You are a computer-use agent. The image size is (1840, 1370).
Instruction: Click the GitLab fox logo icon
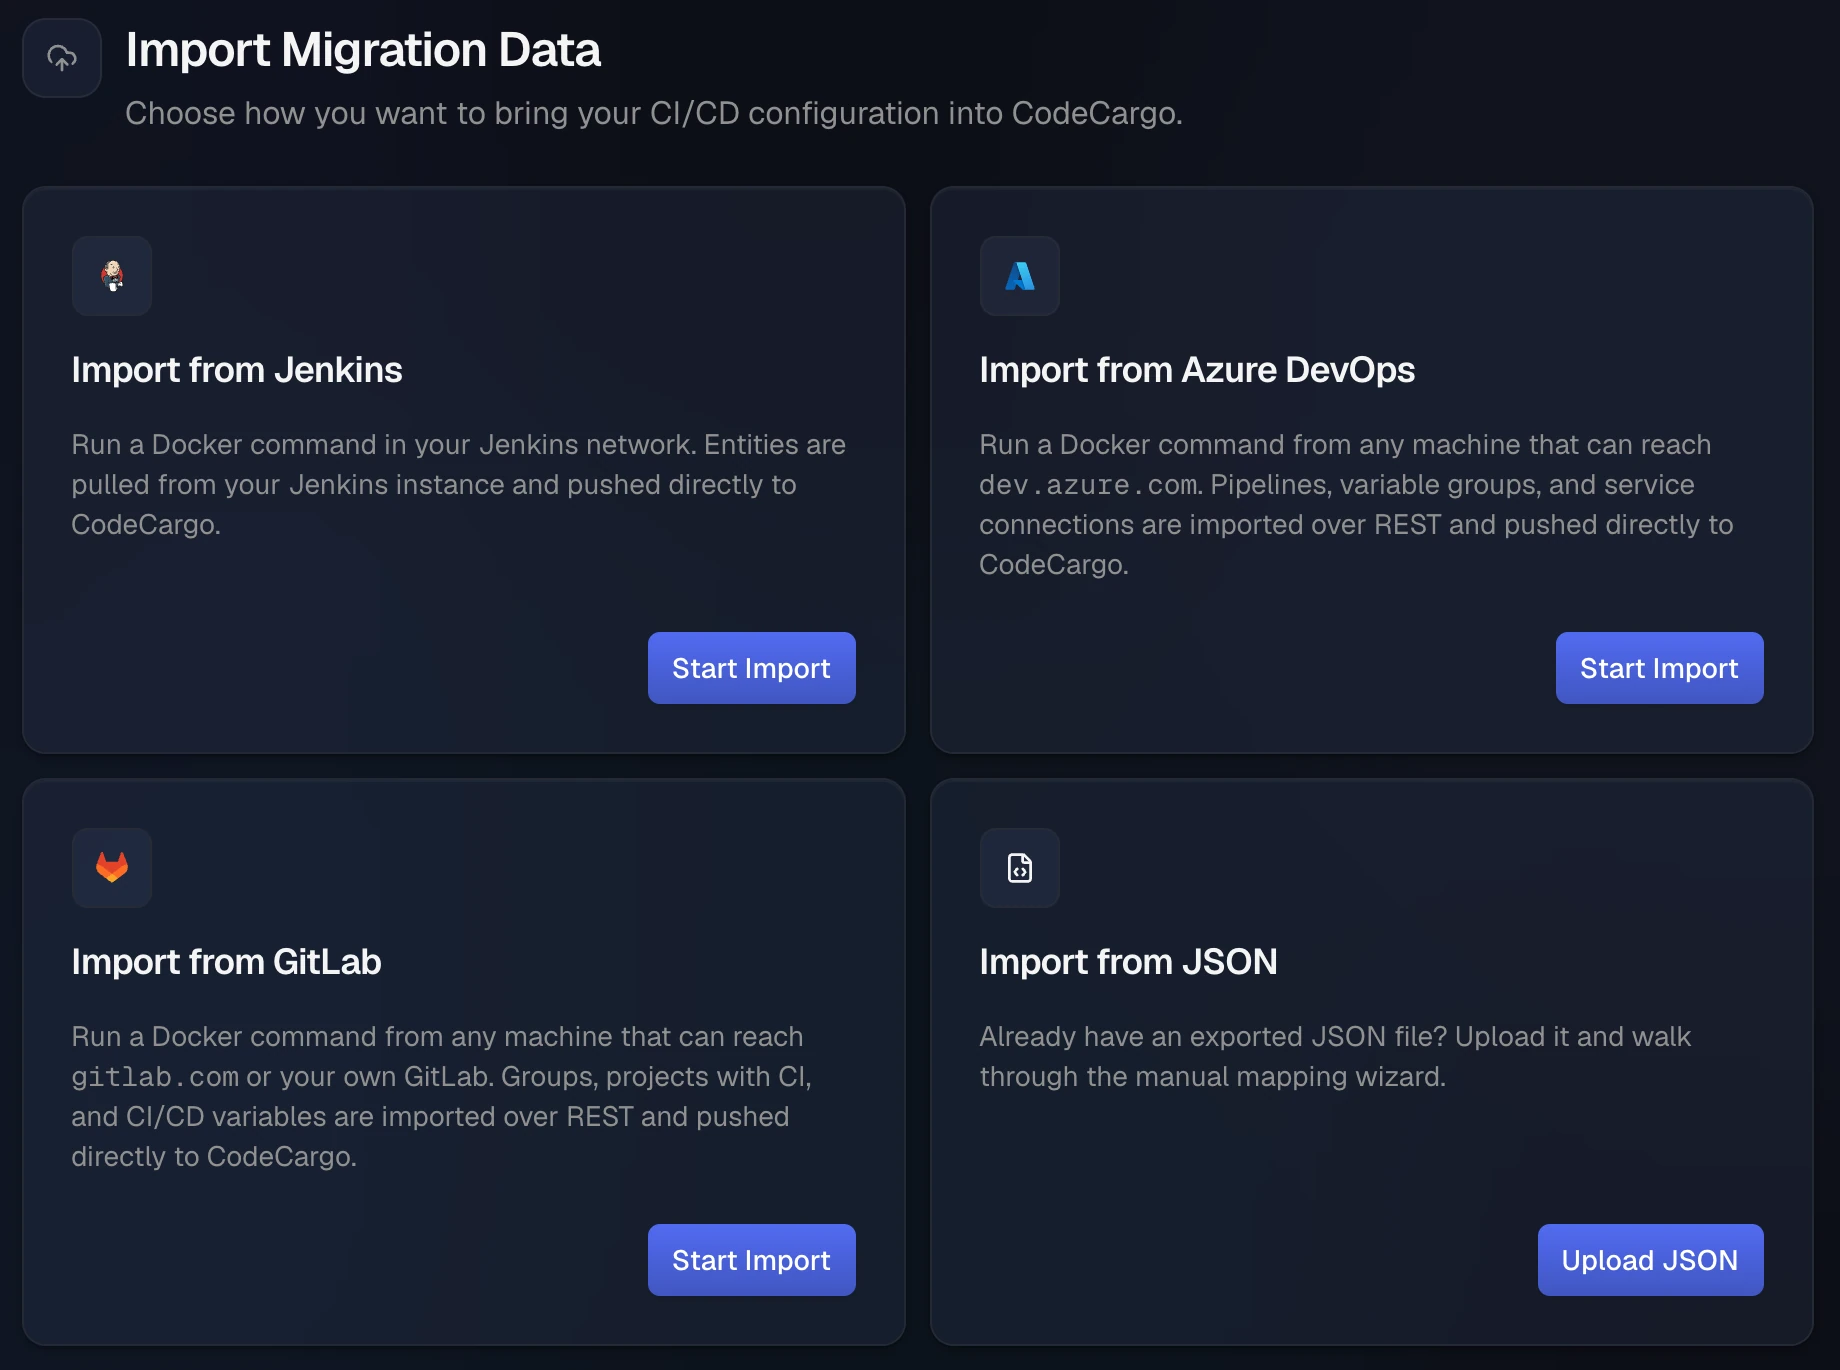pyautogui.click(x=112, y=868)
